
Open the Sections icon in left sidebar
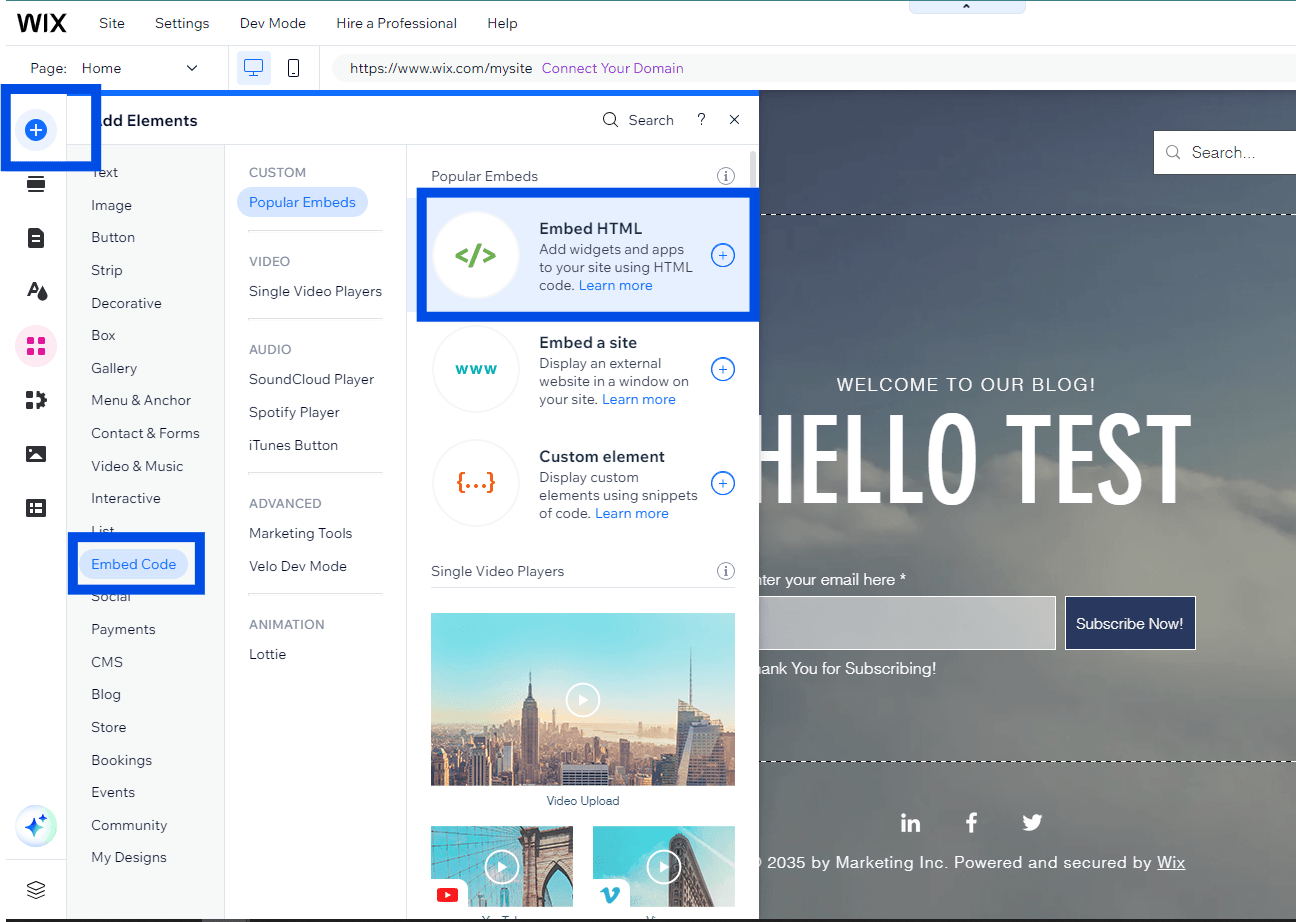point(36,184)
